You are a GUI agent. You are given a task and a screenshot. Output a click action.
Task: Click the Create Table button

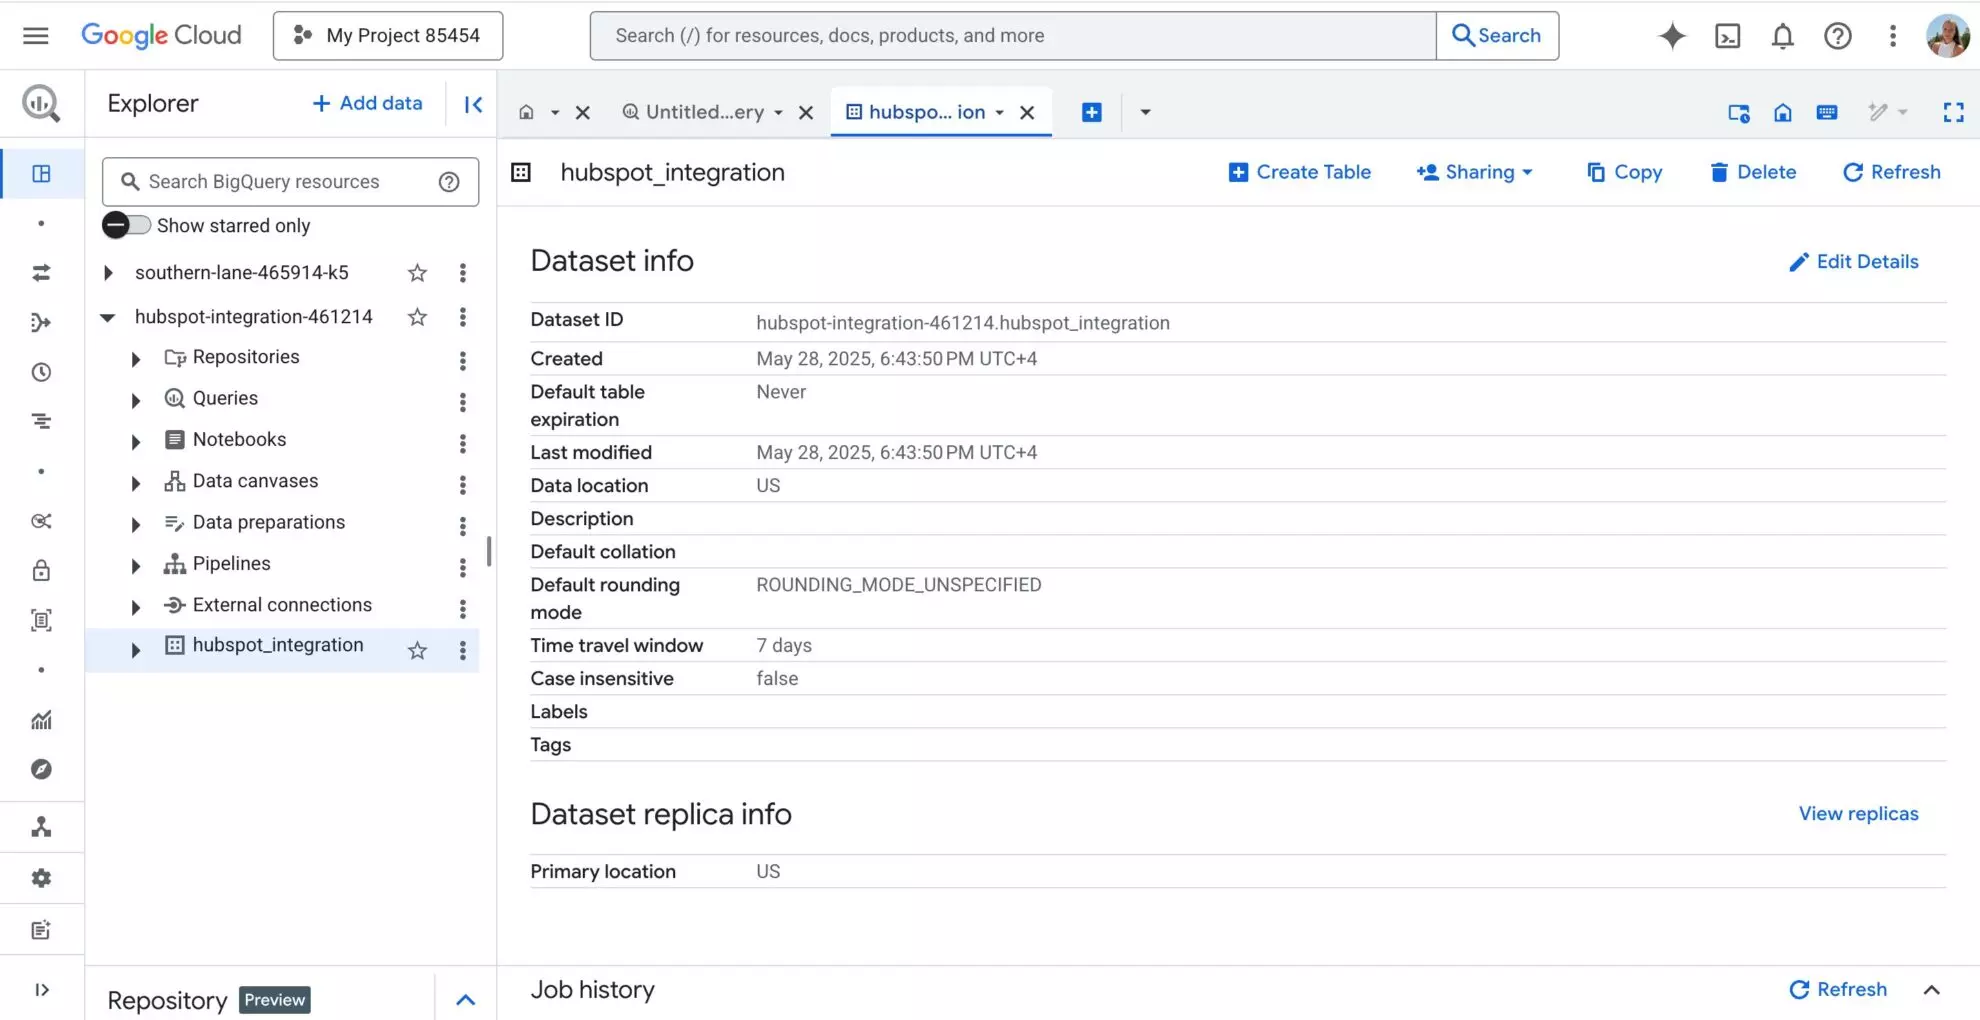(1299, 172)
